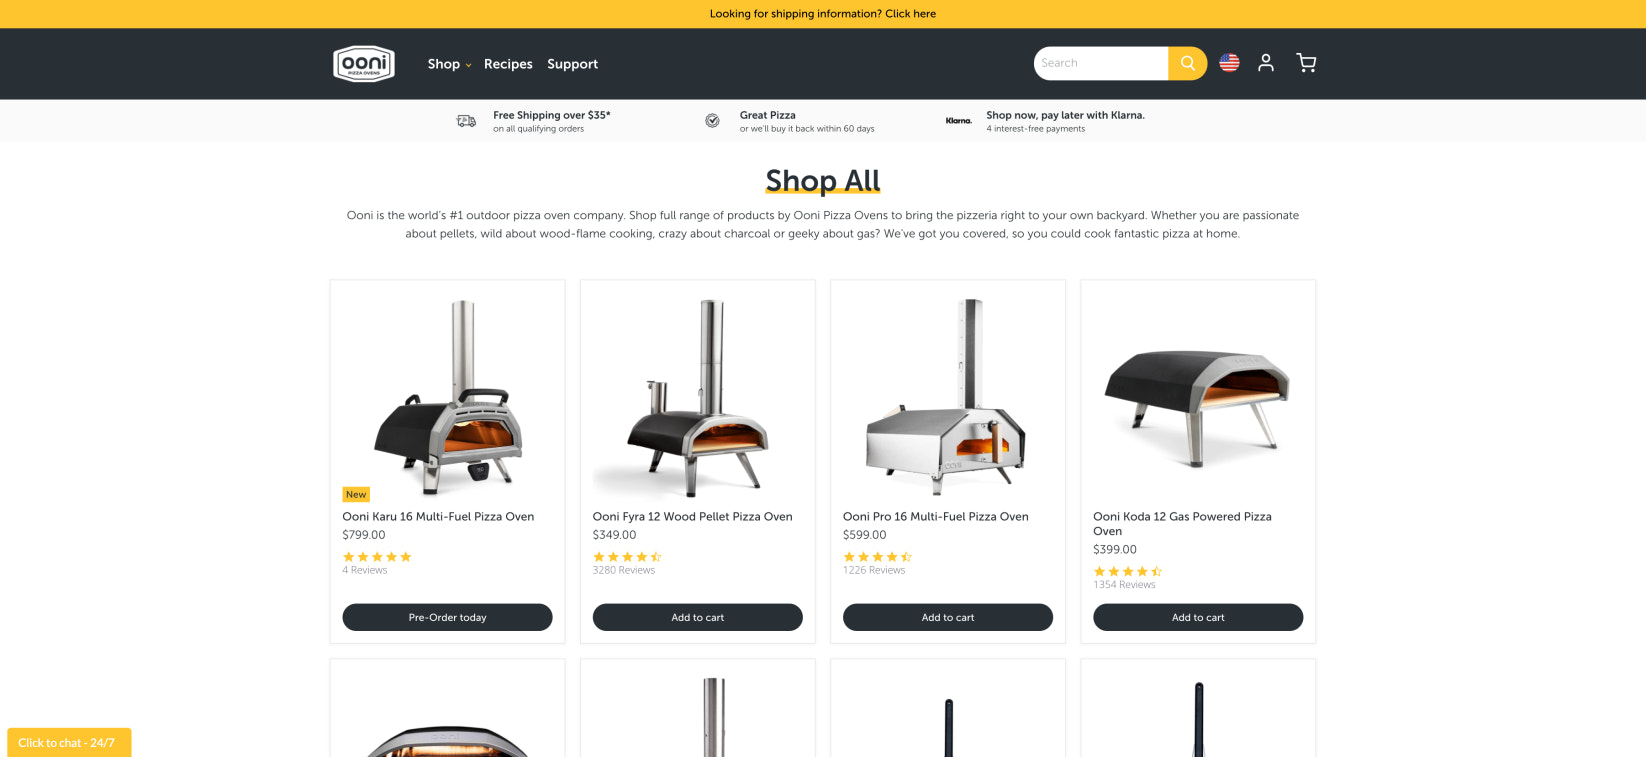This screenshot has width=1646, height=757.
Task: Open the Support menu item
Action: [x=572, y=64]
